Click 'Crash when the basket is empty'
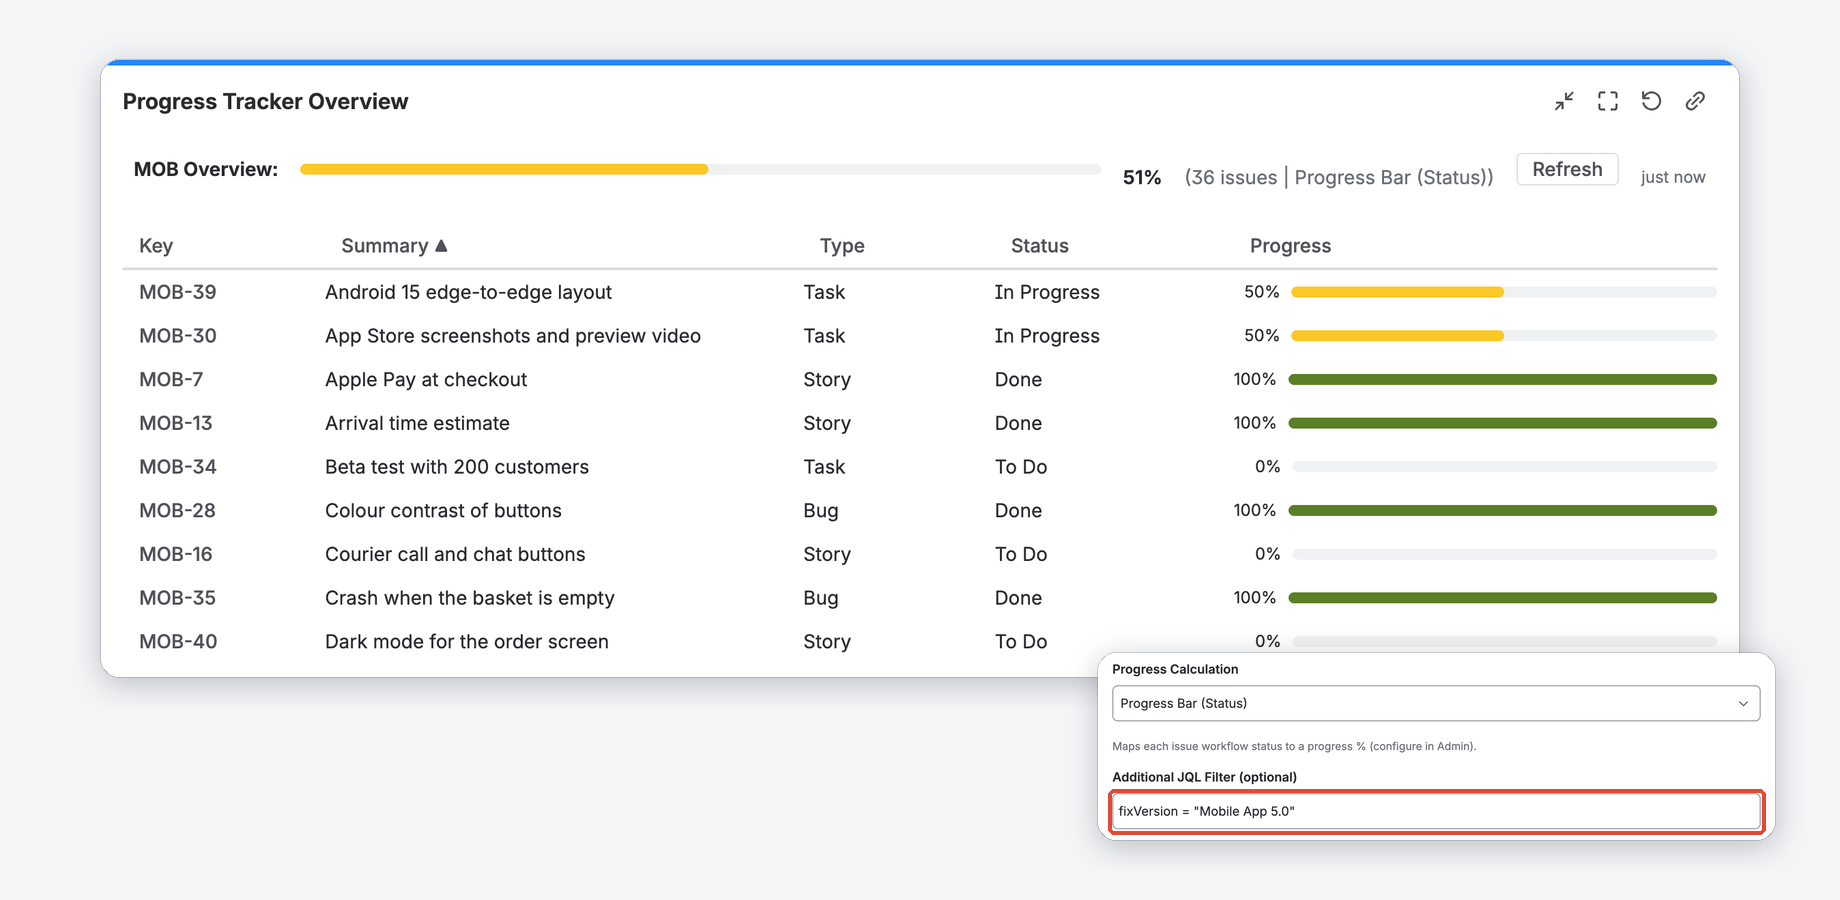This screenshot has height=900, width=1840. tap(470, 598)
